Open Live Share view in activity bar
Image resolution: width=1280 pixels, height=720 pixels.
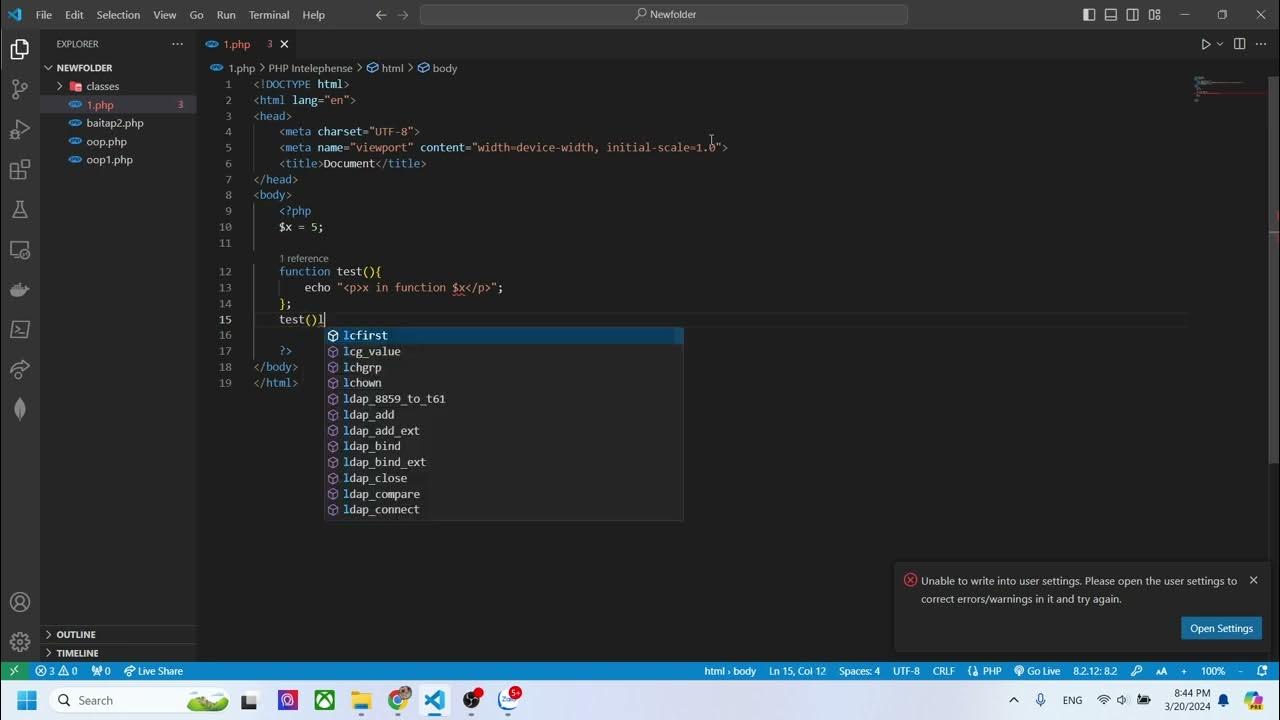point(19,369)
